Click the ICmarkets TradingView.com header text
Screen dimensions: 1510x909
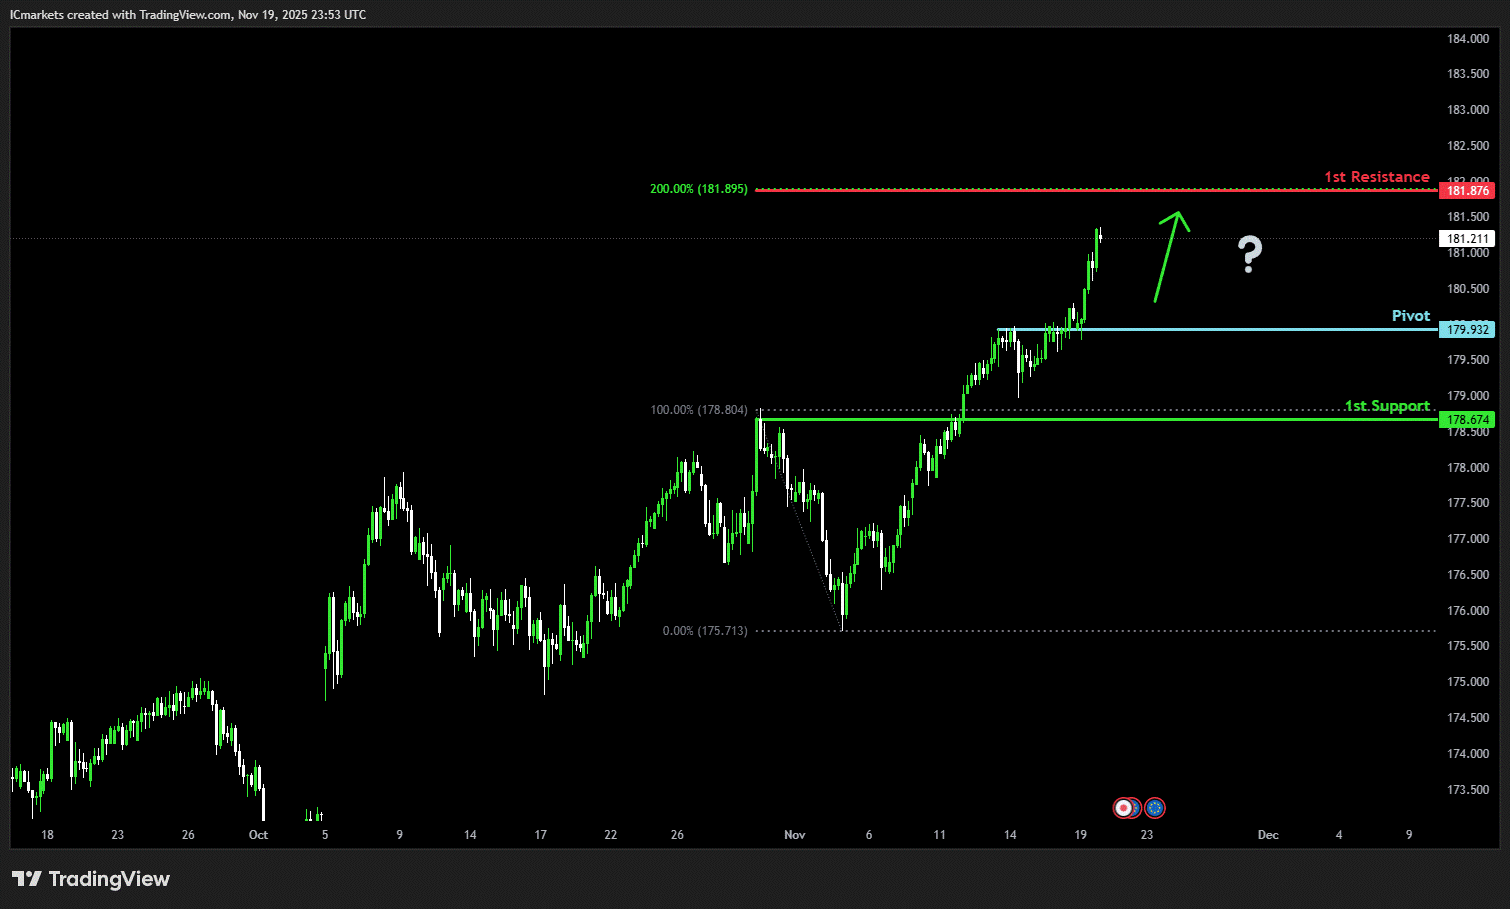(188, 15)
